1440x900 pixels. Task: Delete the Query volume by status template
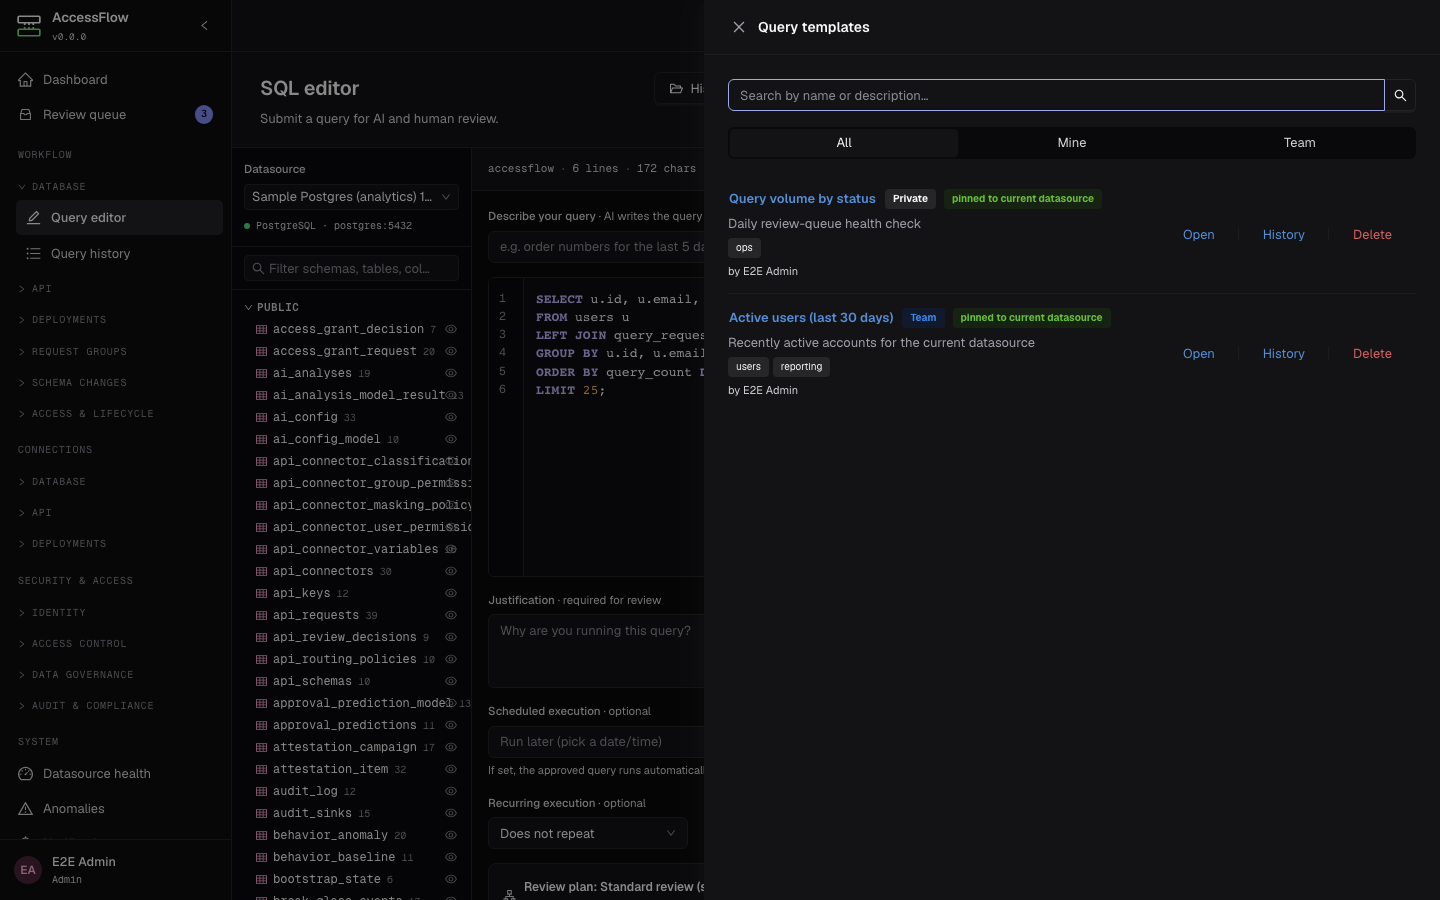coord(1372,235)
